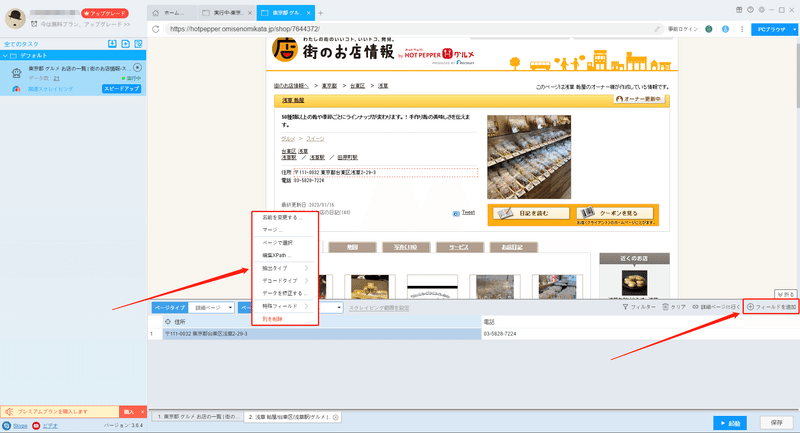Click the フィルター filter tool
Image resolution: width=800 pixels, height=433 pixels.
[x=639, y=307]
